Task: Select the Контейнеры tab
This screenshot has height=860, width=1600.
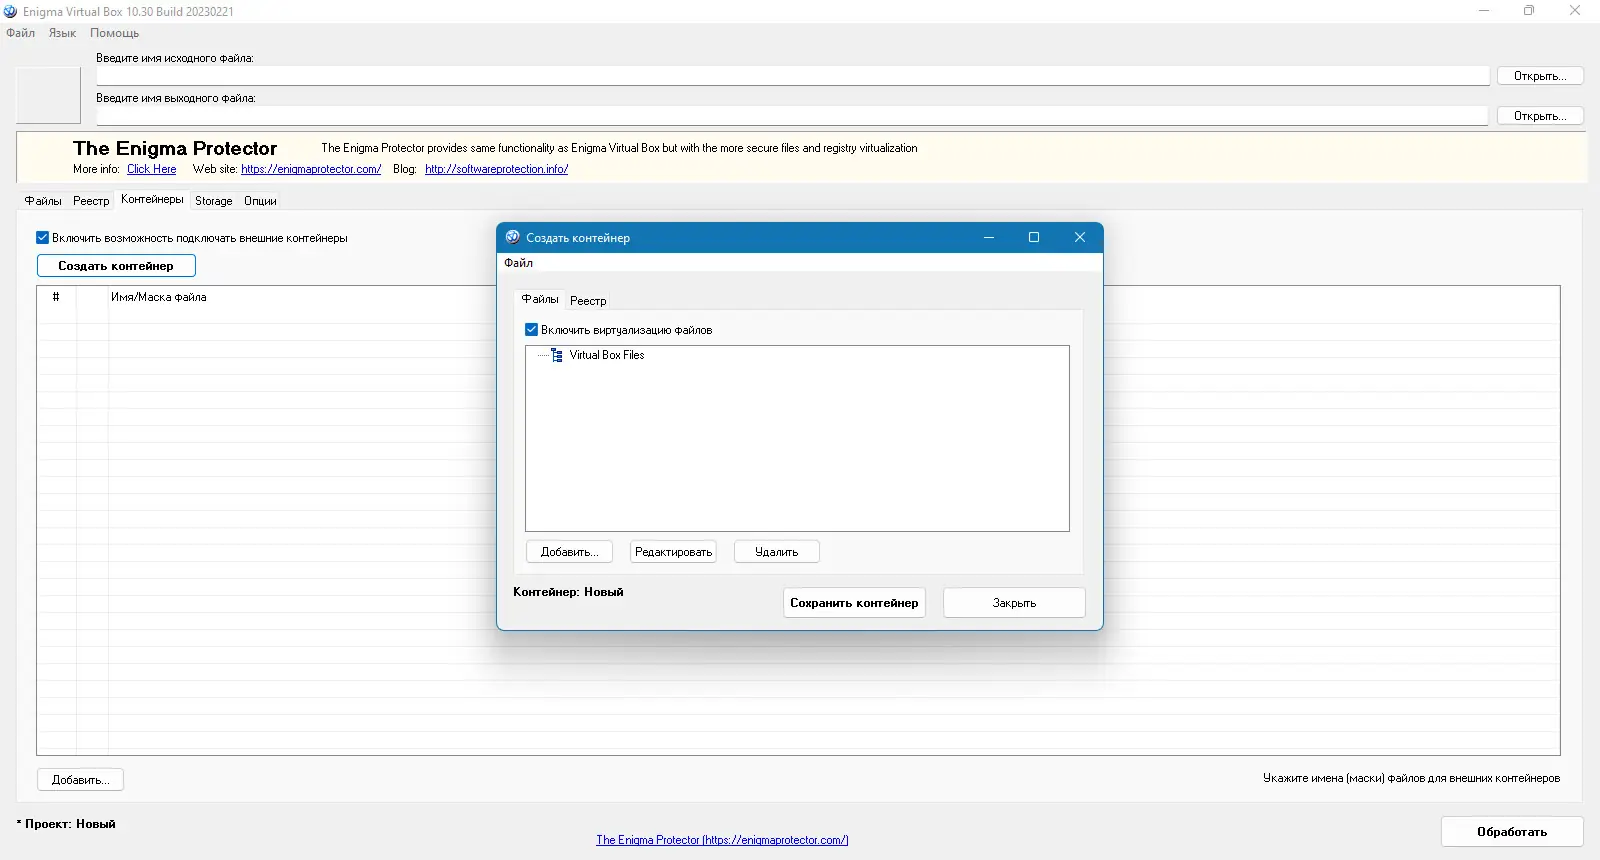Action: [x=152, y=200]
